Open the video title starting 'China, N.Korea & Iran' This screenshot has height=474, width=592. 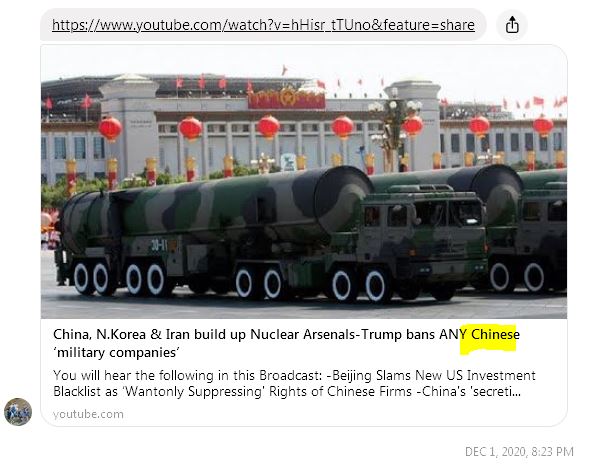click(286, 343)
